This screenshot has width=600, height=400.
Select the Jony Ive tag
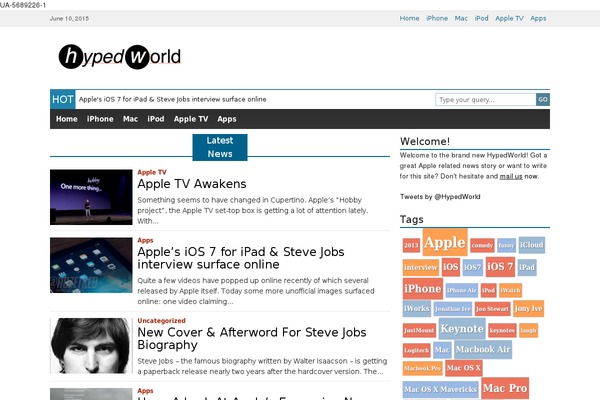[x=528, y=309]
